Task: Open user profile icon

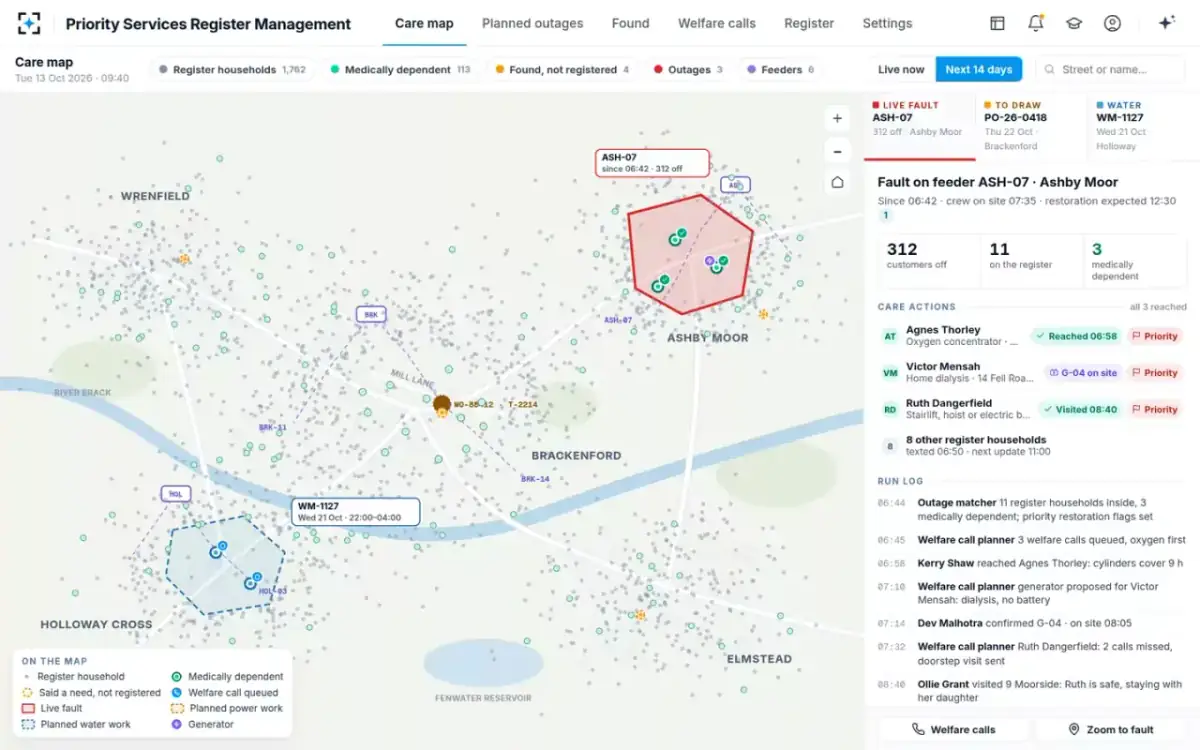Action: click(x=1112, y=23)
